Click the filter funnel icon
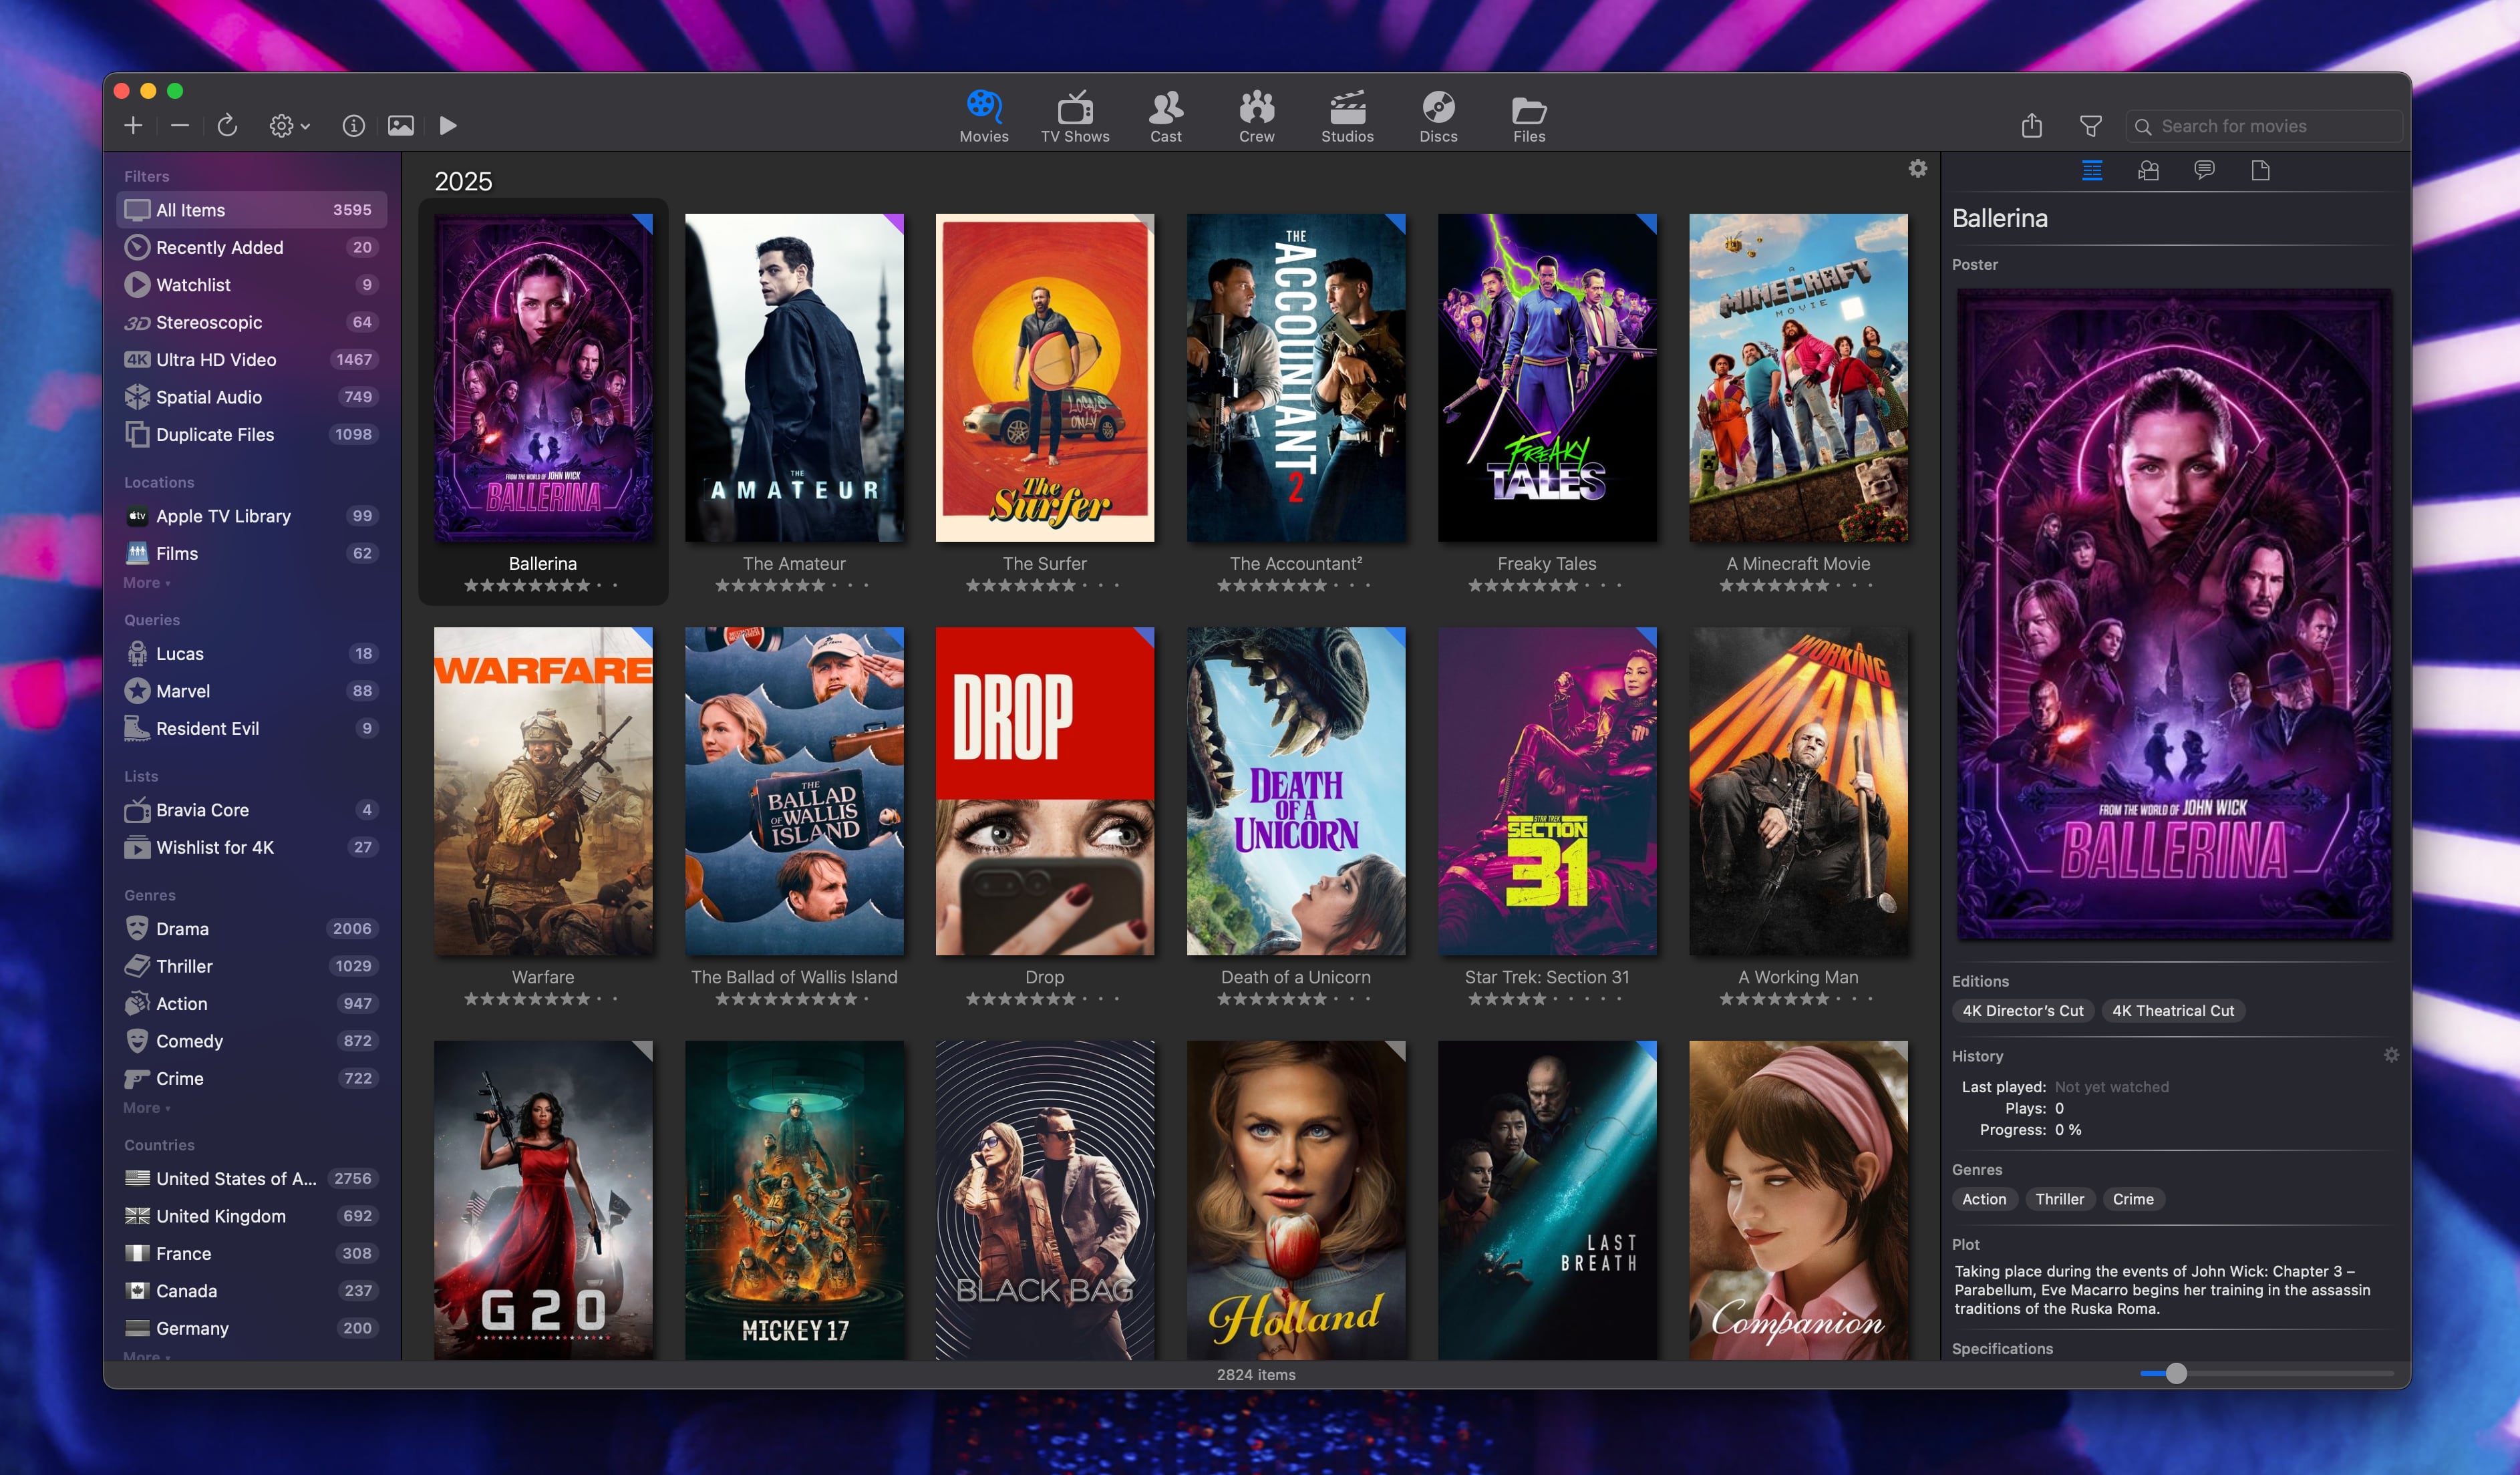The height and width of the screenshot is (1475, 2520). pos(2090,126)
